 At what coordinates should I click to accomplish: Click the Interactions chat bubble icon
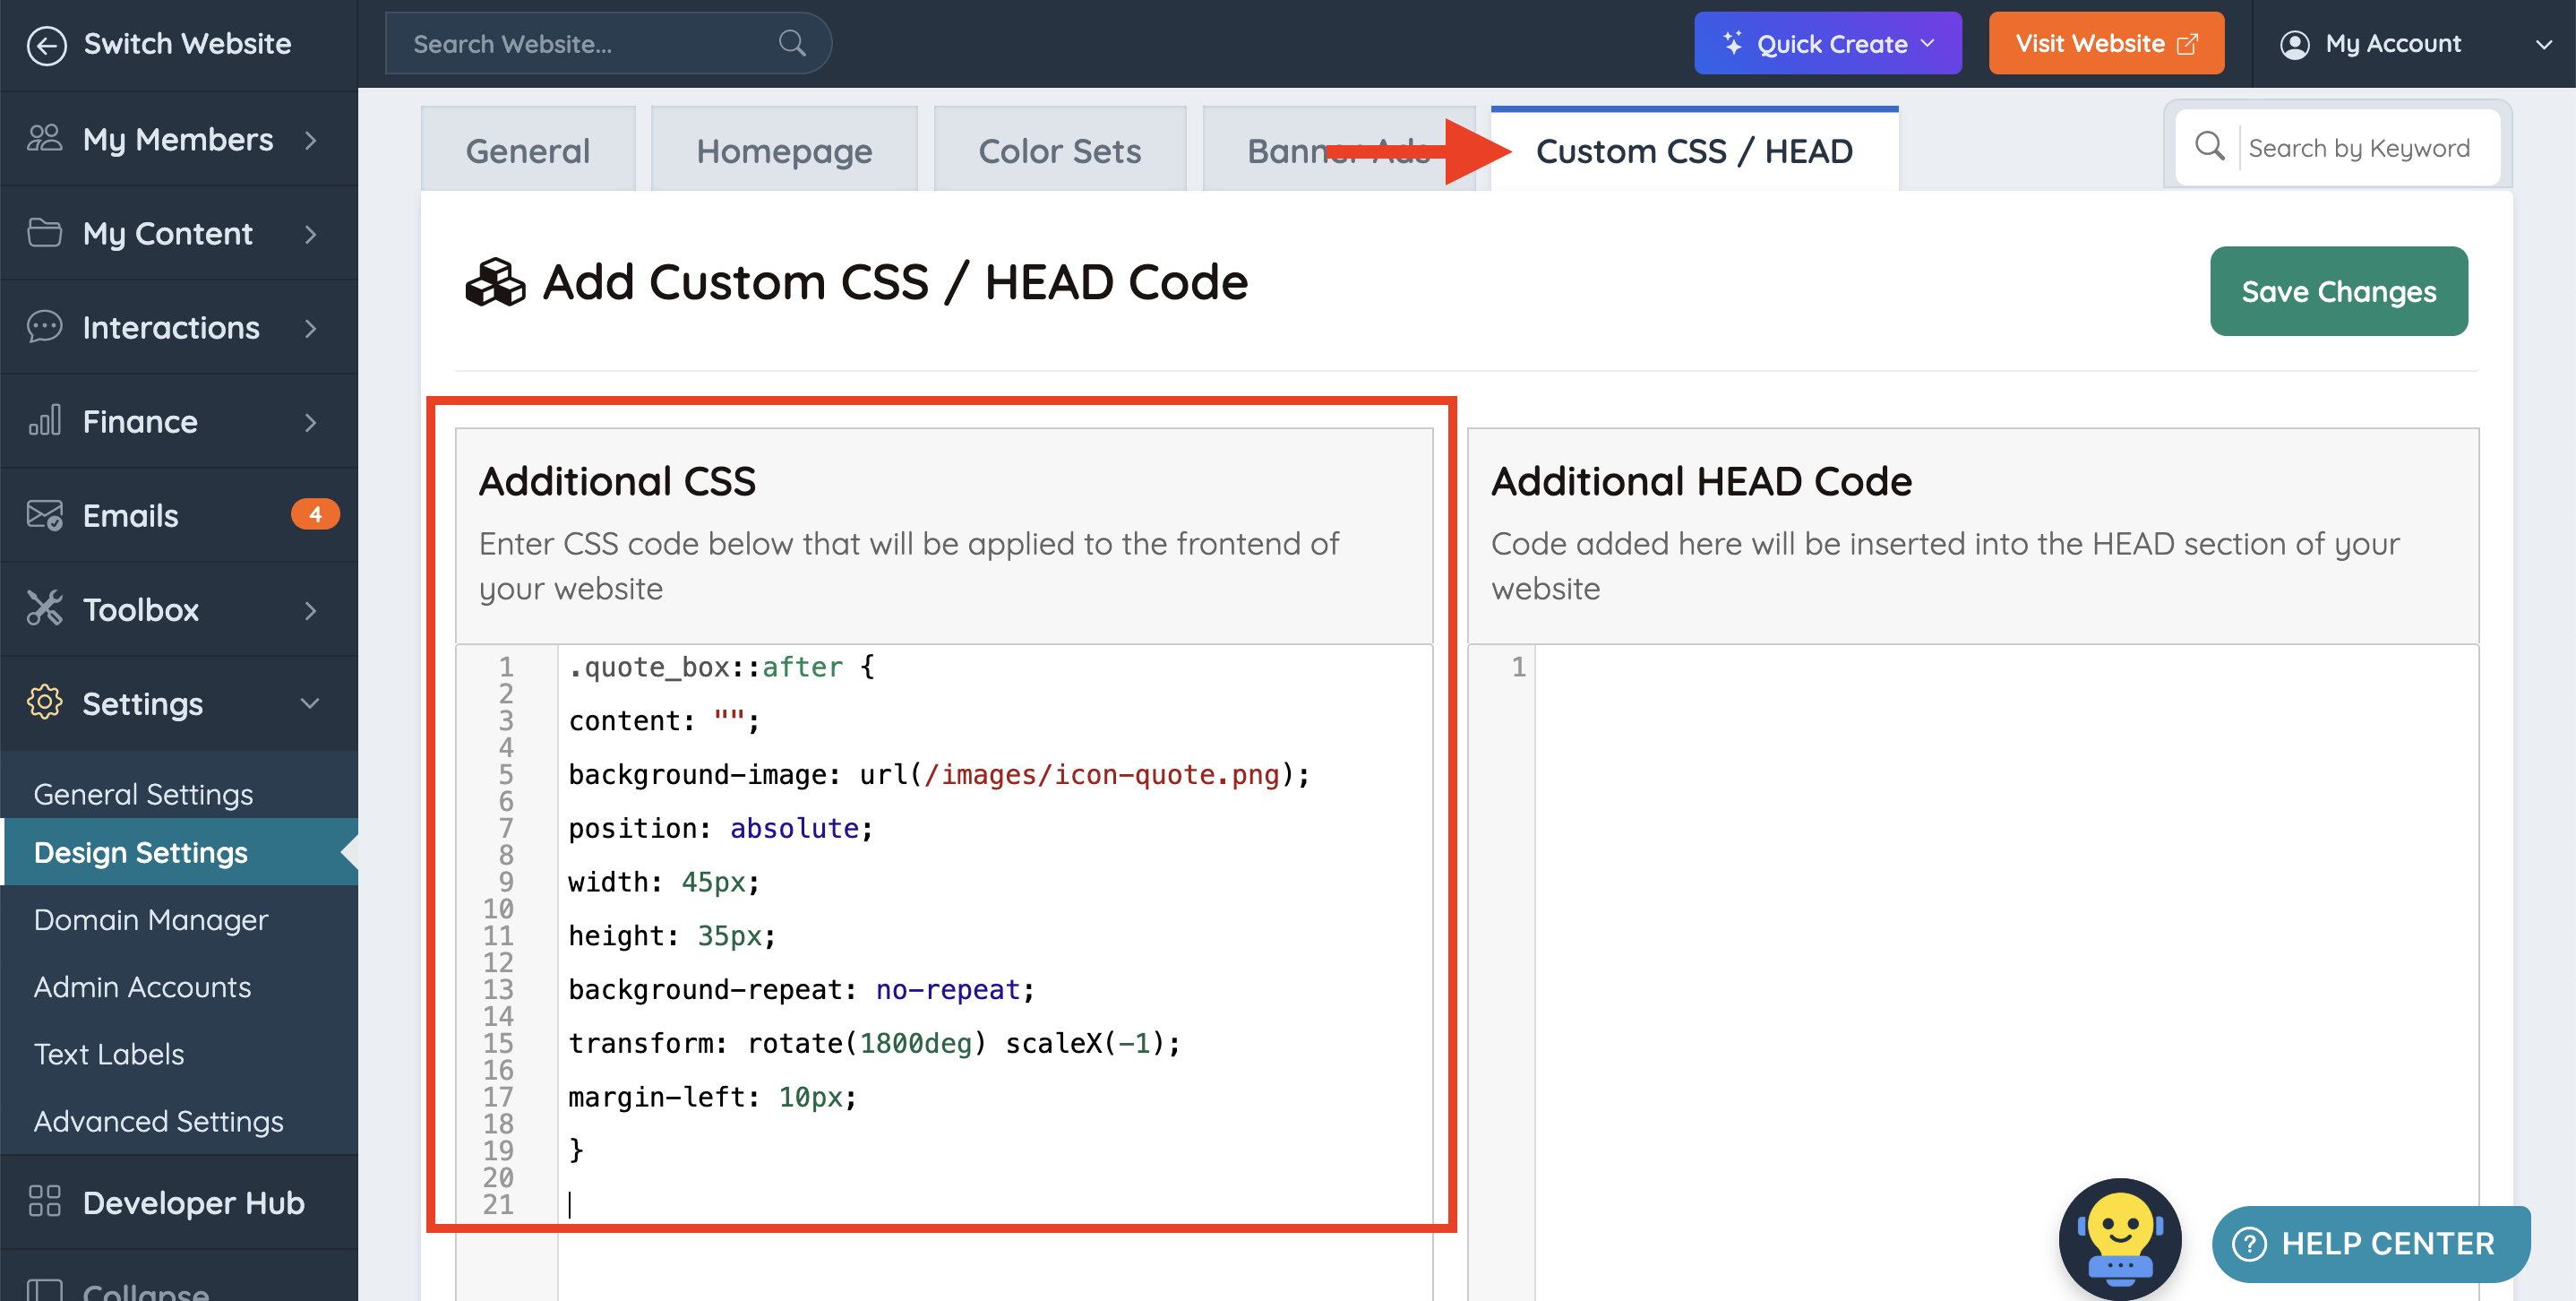click(44, 327)
